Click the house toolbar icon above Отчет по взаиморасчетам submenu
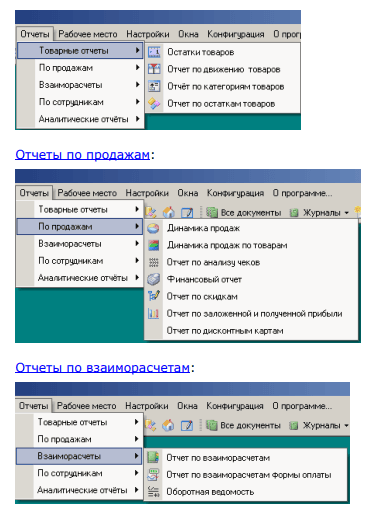The height and width of the screenshot is (508, 365). pyautogui.click(x=168, y=425)
